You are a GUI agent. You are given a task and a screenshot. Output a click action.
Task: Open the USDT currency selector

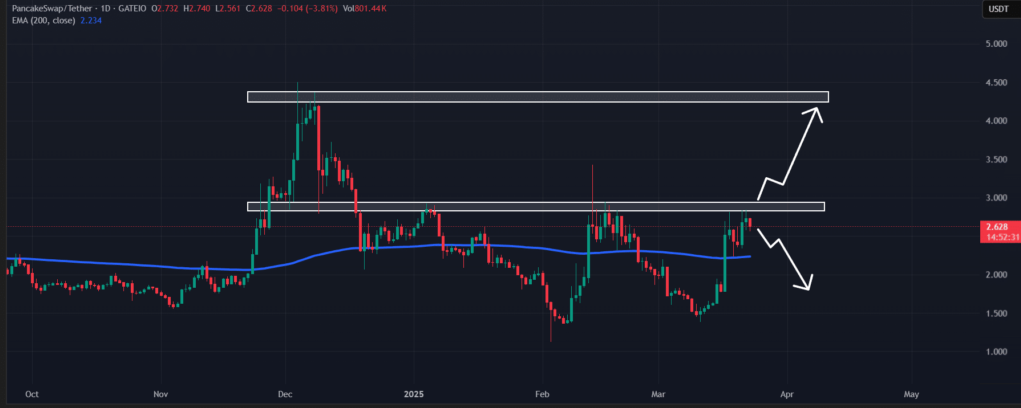pos(998,9)
